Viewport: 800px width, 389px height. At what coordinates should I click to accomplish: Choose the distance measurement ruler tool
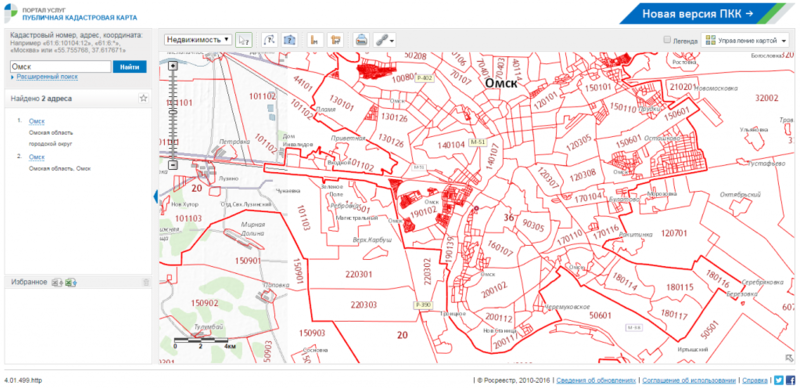point(315,40)
